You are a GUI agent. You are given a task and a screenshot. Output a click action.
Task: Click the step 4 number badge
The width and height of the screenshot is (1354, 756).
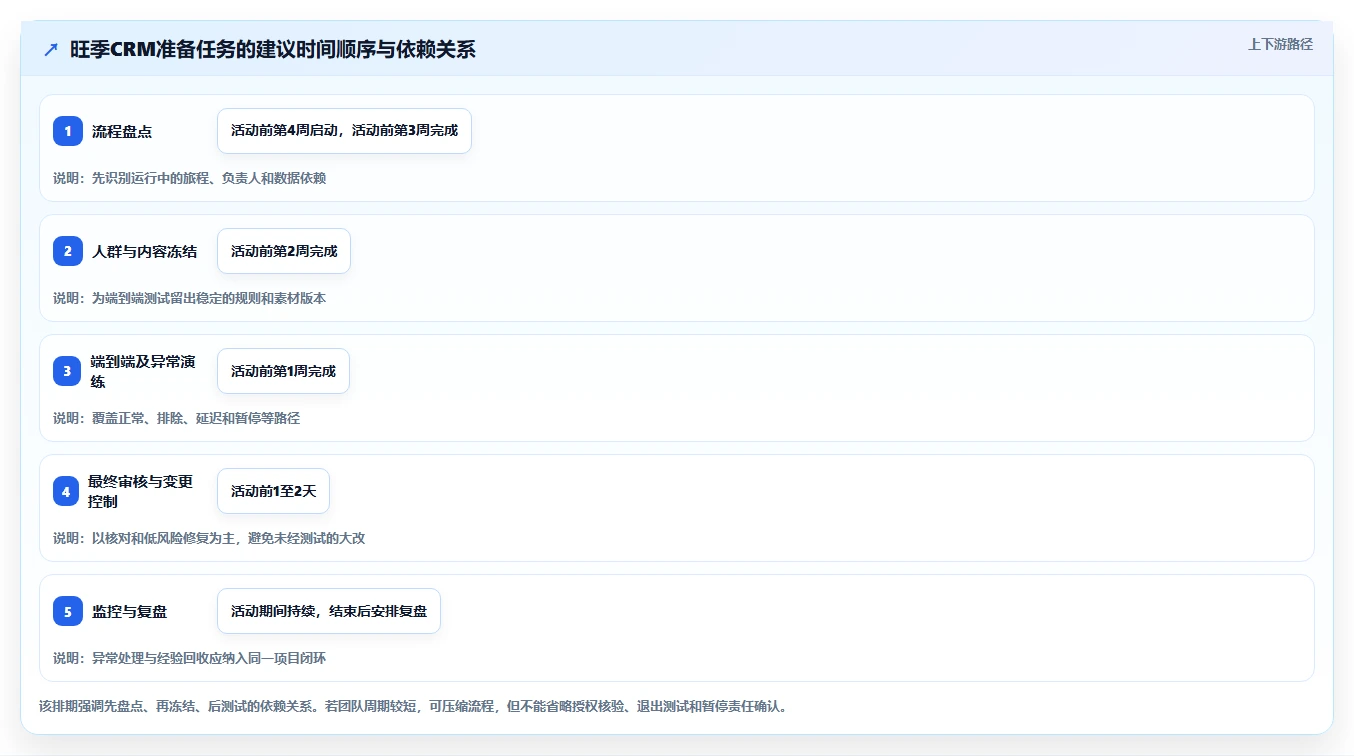[x=68, y=491]
